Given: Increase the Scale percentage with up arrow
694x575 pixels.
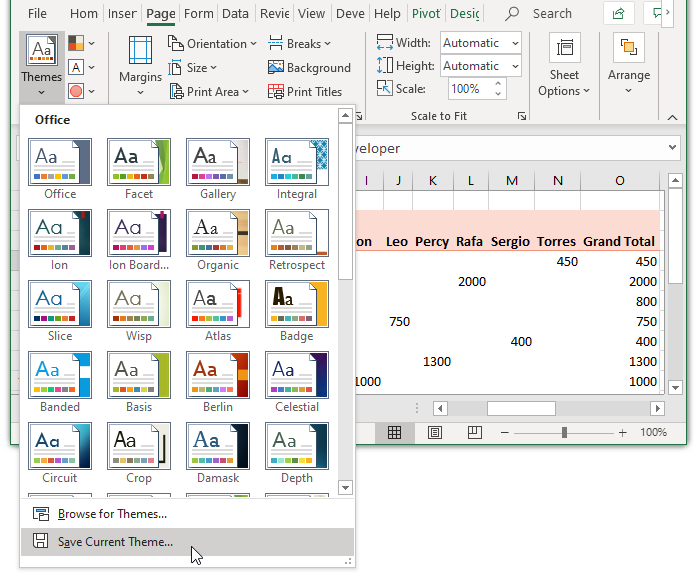Looking at the screenshot, I should [x=496, y=85].
